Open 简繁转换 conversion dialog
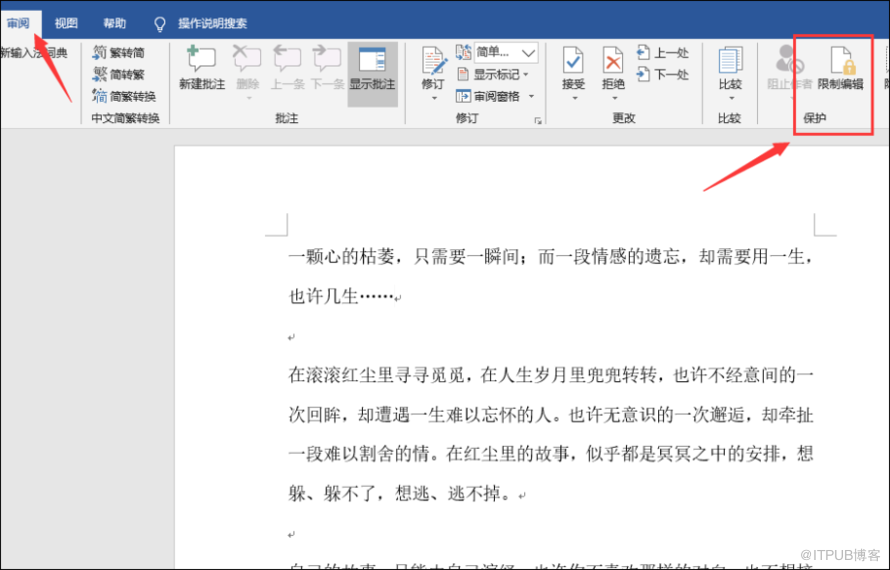This screenshot has height=570, width=890. tap(124, 96)
